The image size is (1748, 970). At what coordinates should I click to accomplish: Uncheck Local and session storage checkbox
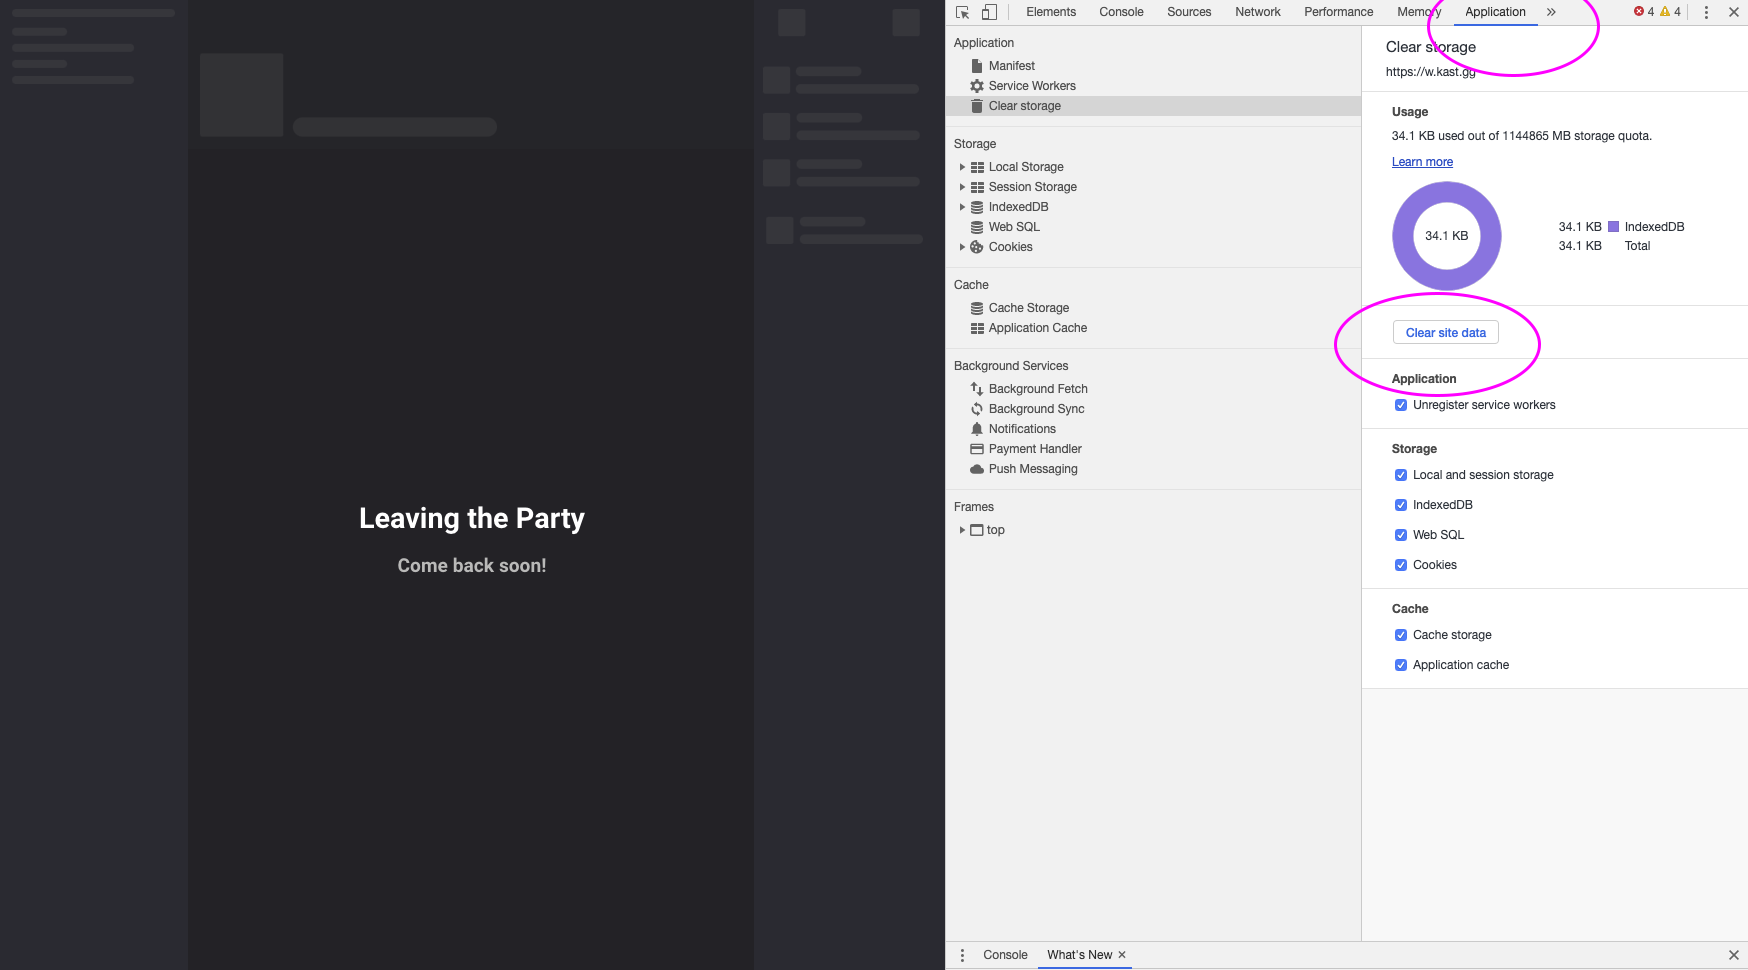pyautogui.click(x=1401, y=475)
